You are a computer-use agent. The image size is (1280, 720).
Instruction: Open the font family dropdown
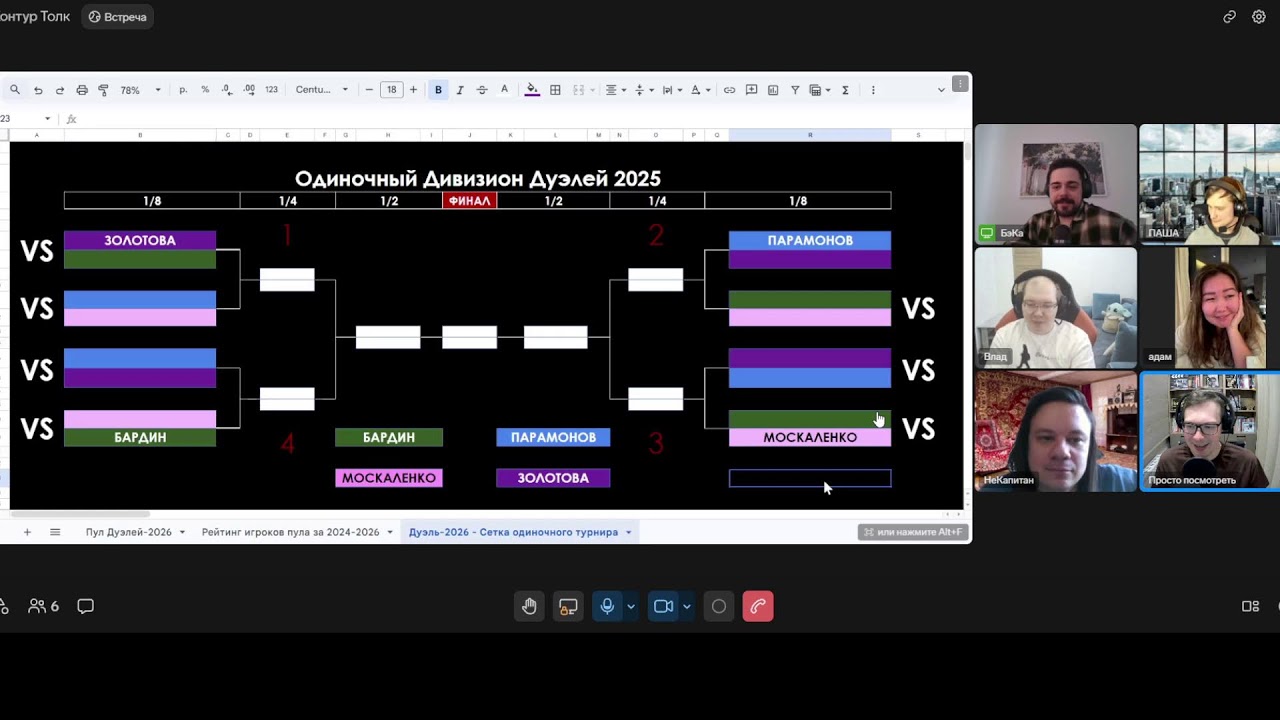pyautogui.click(x=322, y=90)
